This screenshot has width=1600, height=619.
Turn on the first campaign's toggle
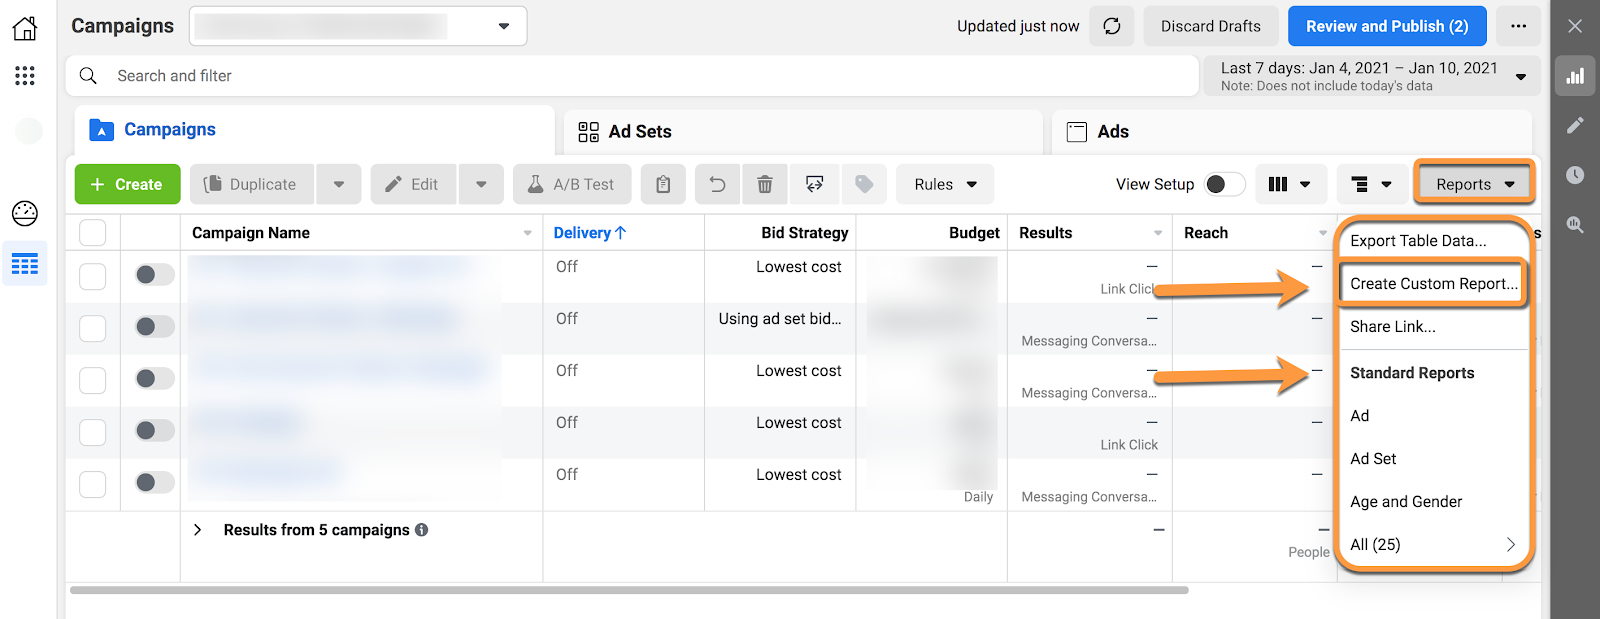tap(154, 274)
